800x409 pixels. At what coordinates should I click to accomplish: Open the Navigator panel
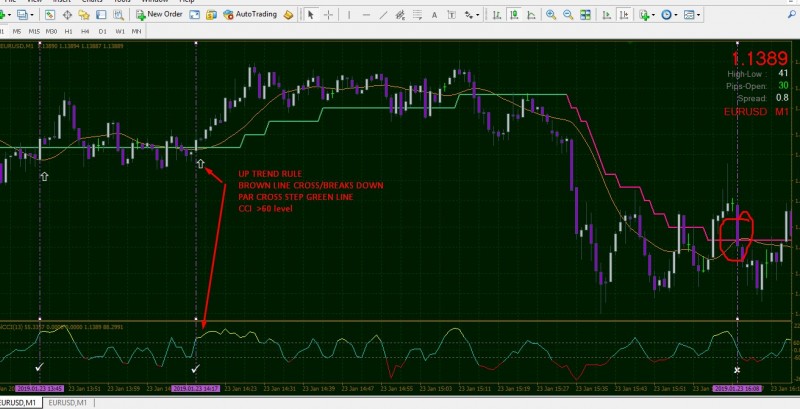[x=84, y=15]
